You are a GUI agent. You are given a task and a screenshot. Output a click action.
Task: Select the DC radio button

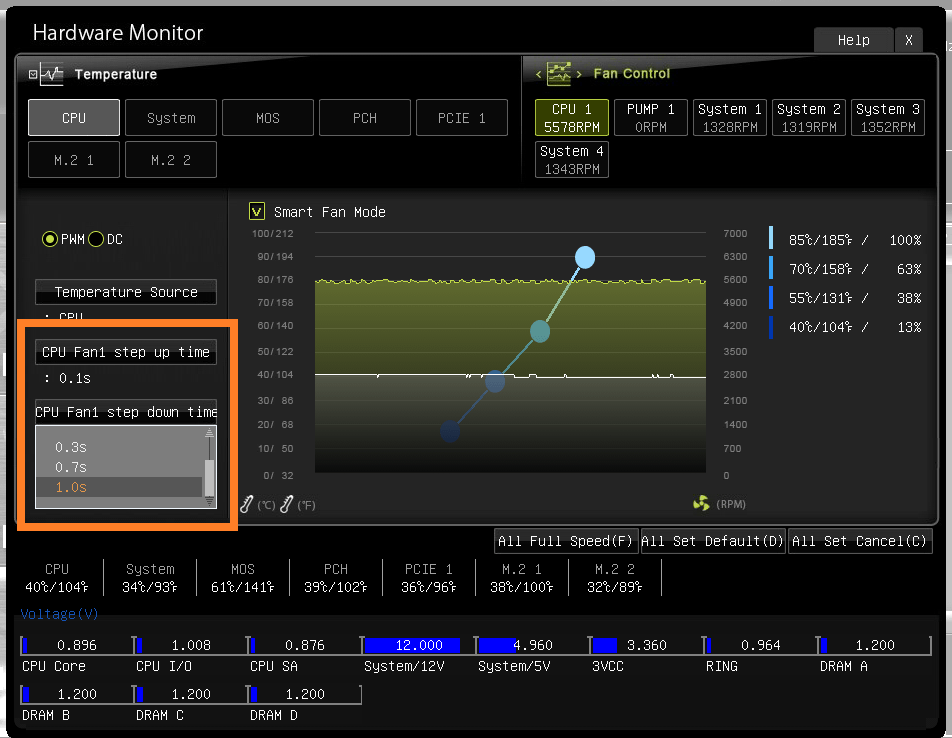tap(96, 239)
